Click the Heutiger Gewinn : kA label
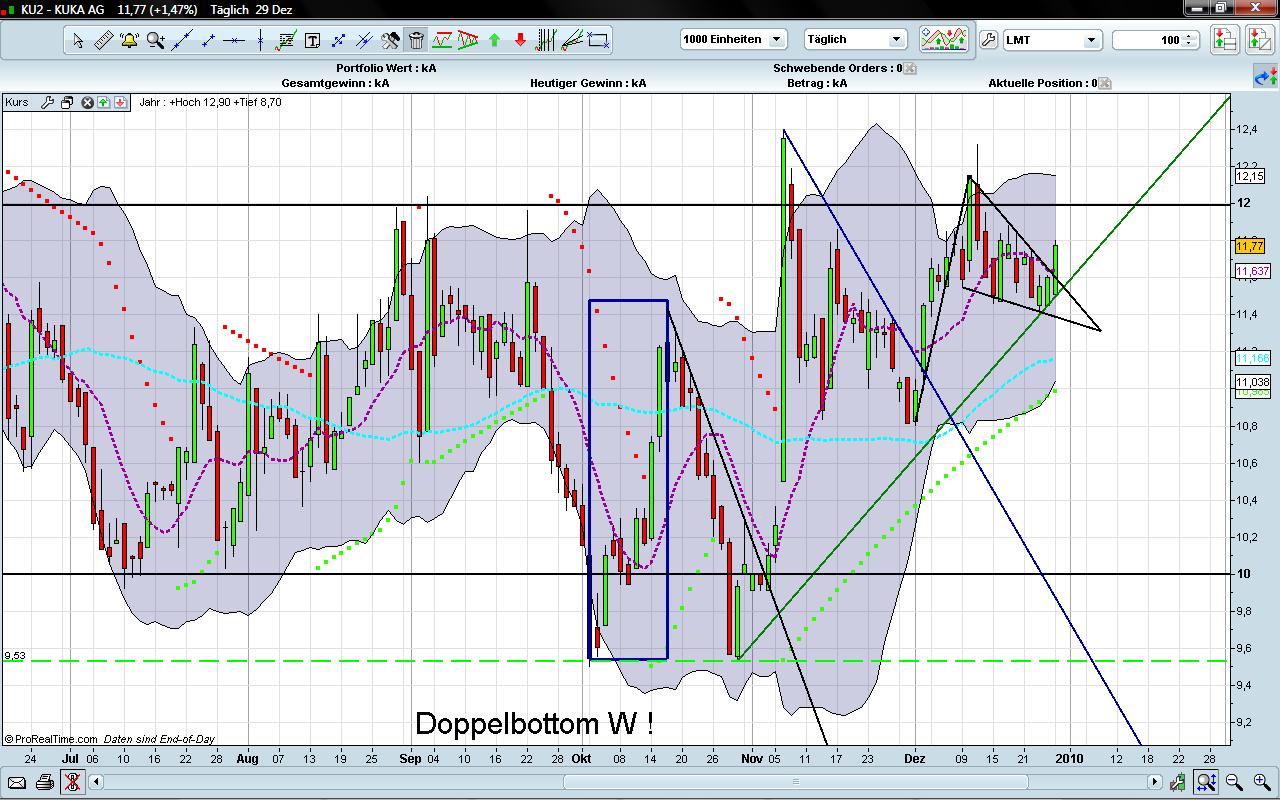 point(588,83)
